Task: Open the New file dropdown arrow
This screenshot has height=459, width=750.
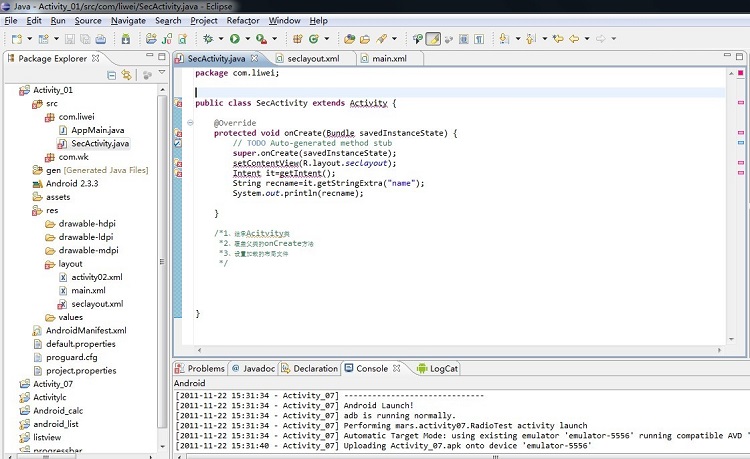Action: (x=28, y=39)
